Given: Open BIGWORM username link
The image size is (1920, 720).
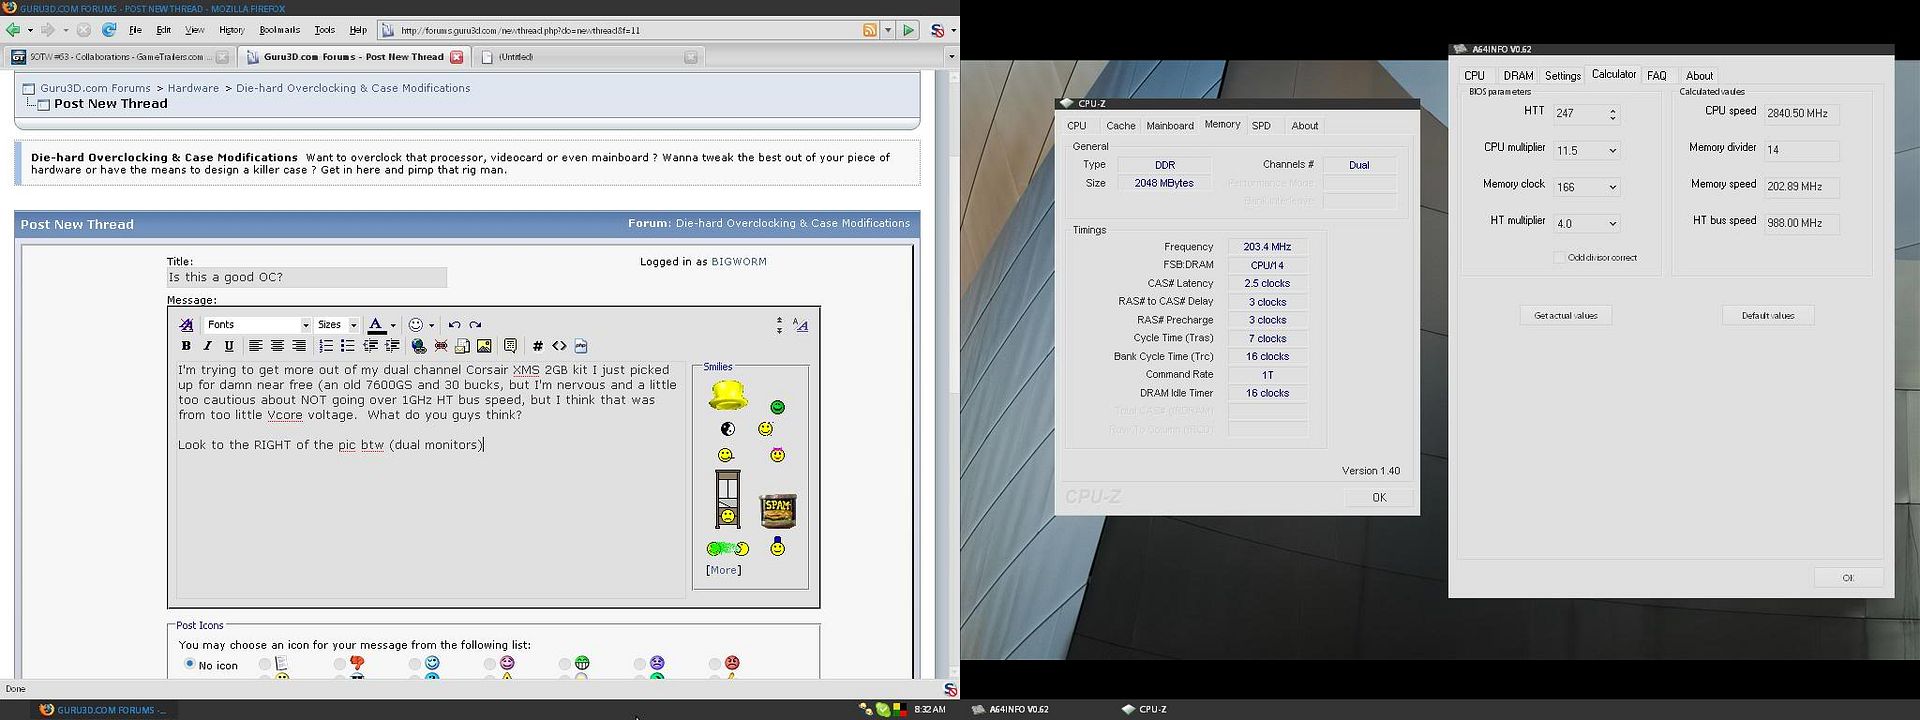Looking at the screenshot, I should pyautogui.click(x=739, y=262).
